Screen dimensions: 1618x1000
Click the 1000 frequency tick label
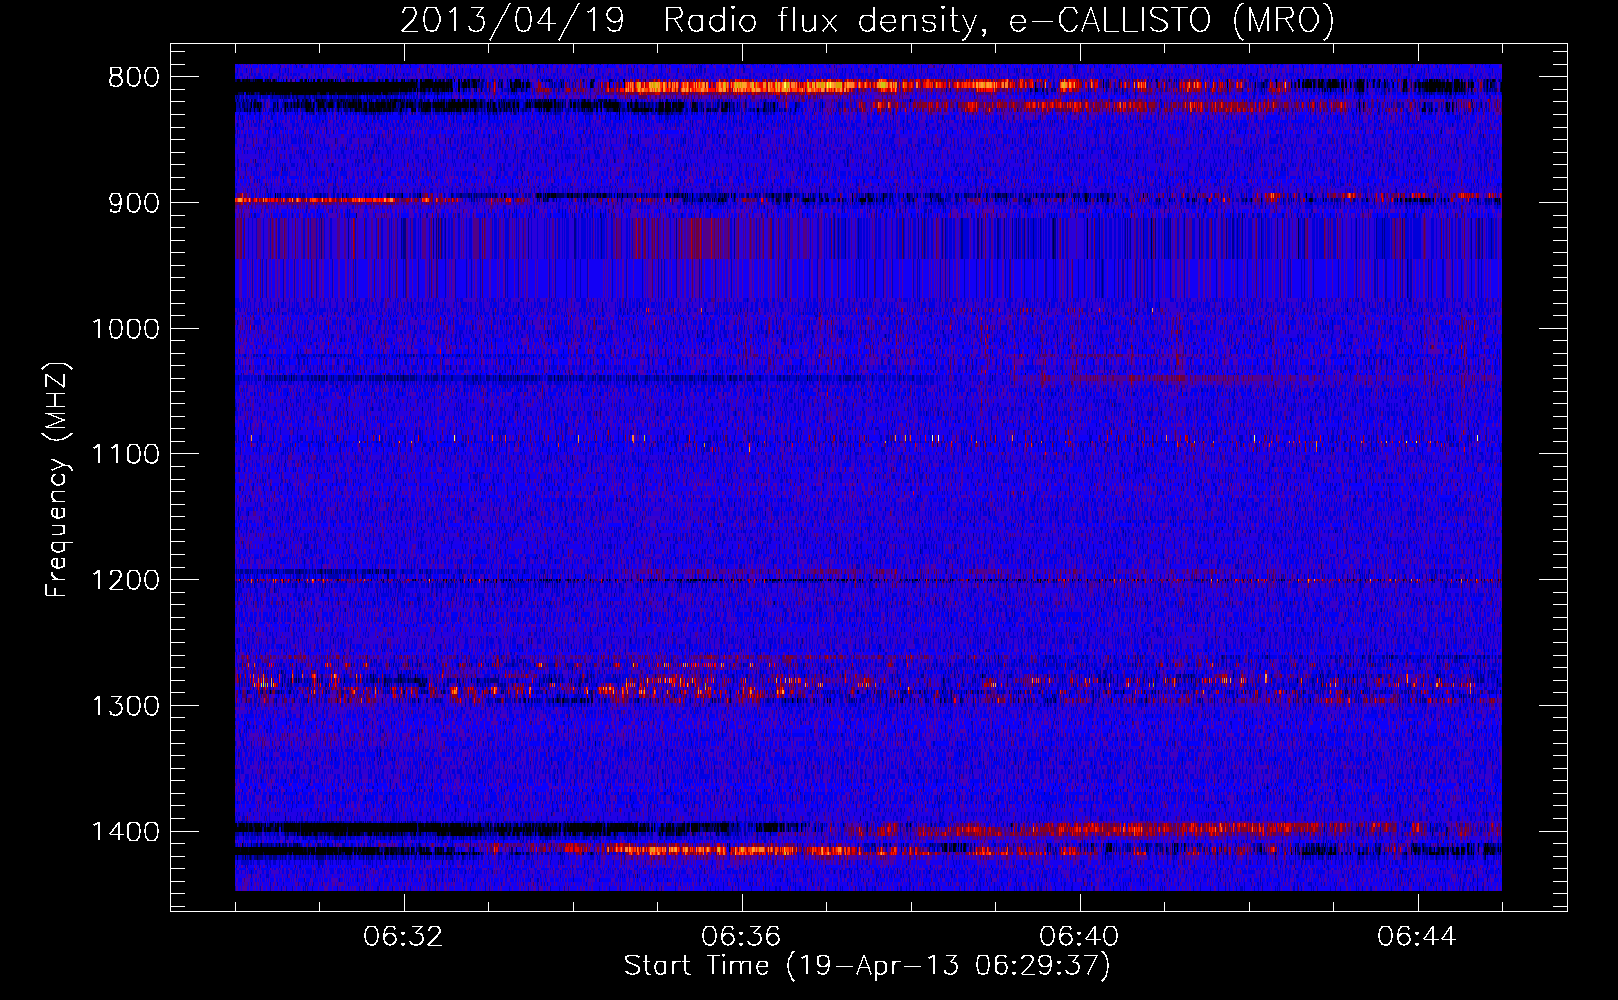pyautogui.click(x=125, y=329)
